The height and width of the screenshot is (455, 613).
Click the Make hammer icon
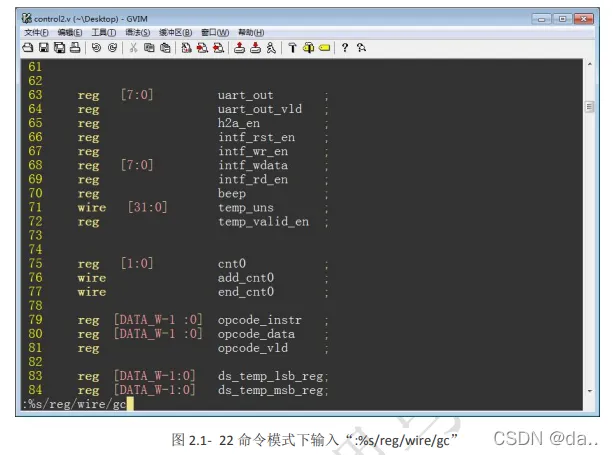(292, 48)
